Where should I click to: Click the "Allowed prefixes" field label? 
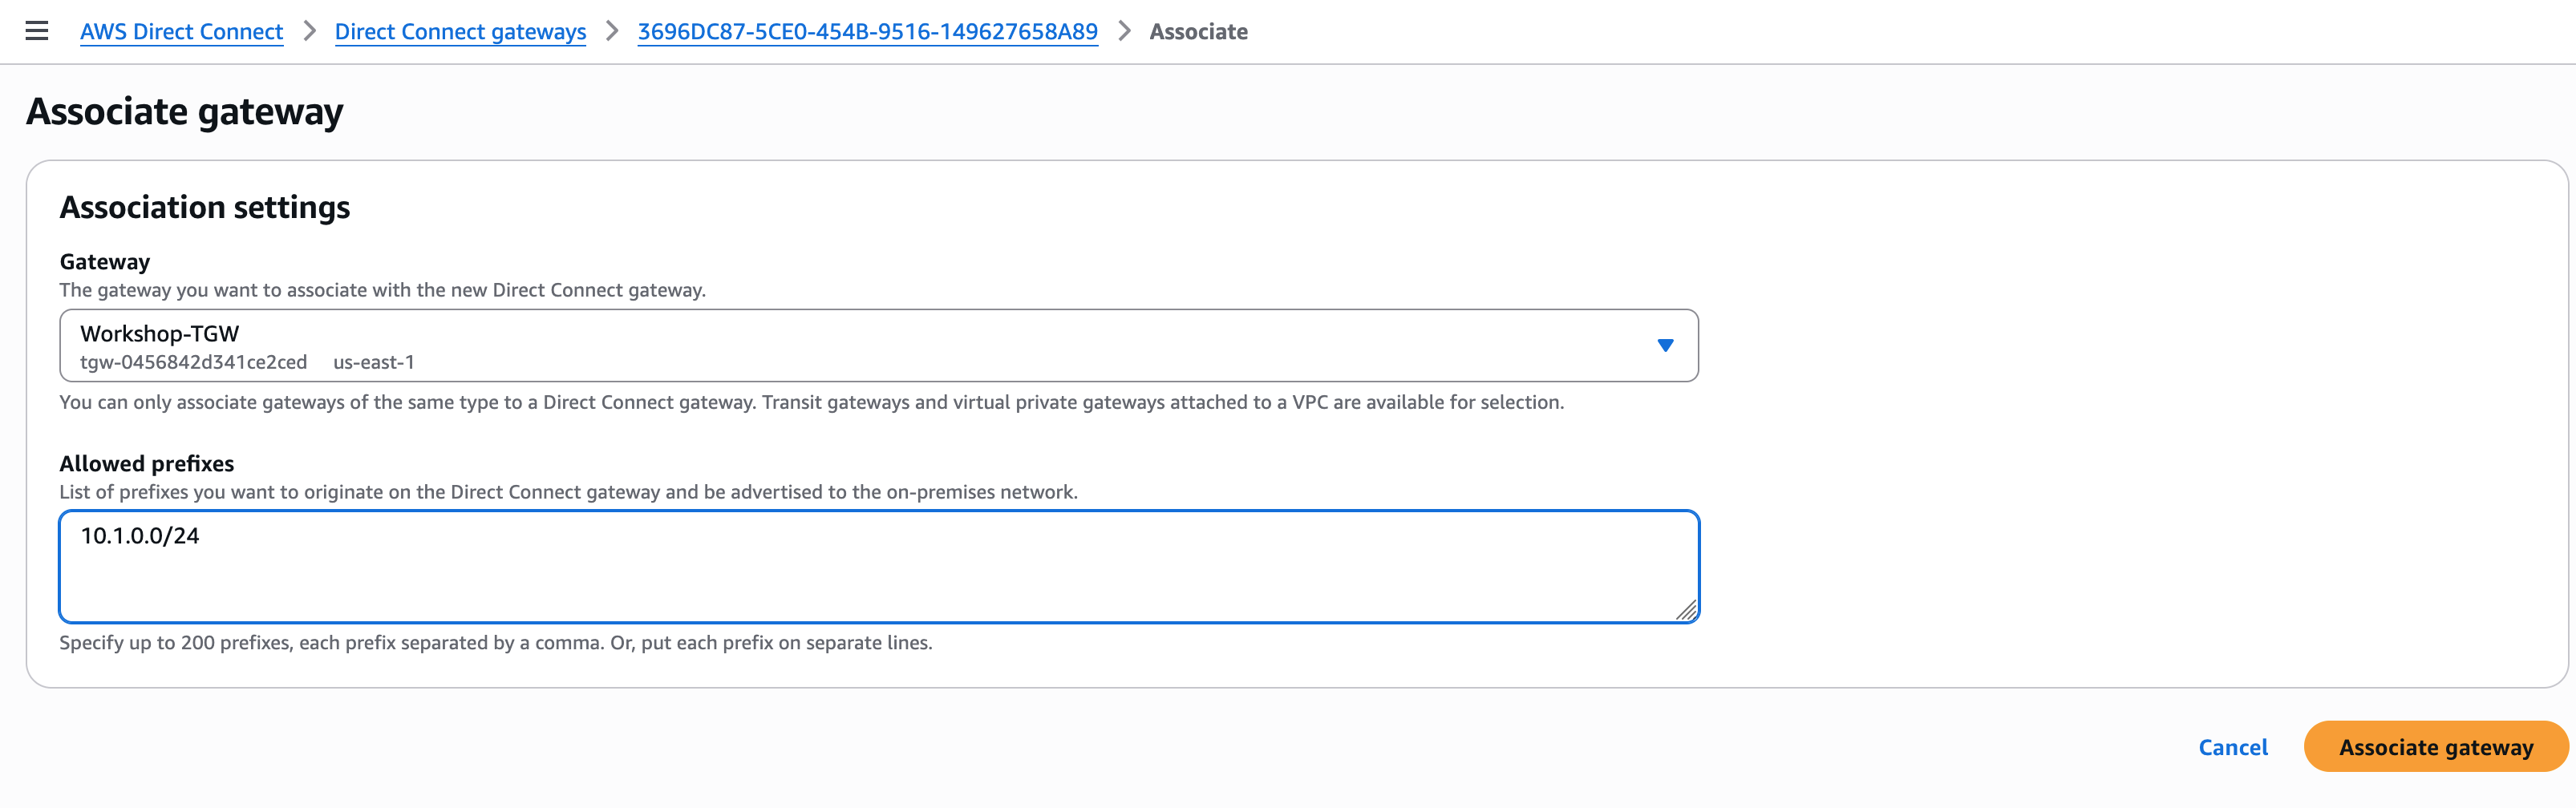pyautogui.click(x=147, y=464)
